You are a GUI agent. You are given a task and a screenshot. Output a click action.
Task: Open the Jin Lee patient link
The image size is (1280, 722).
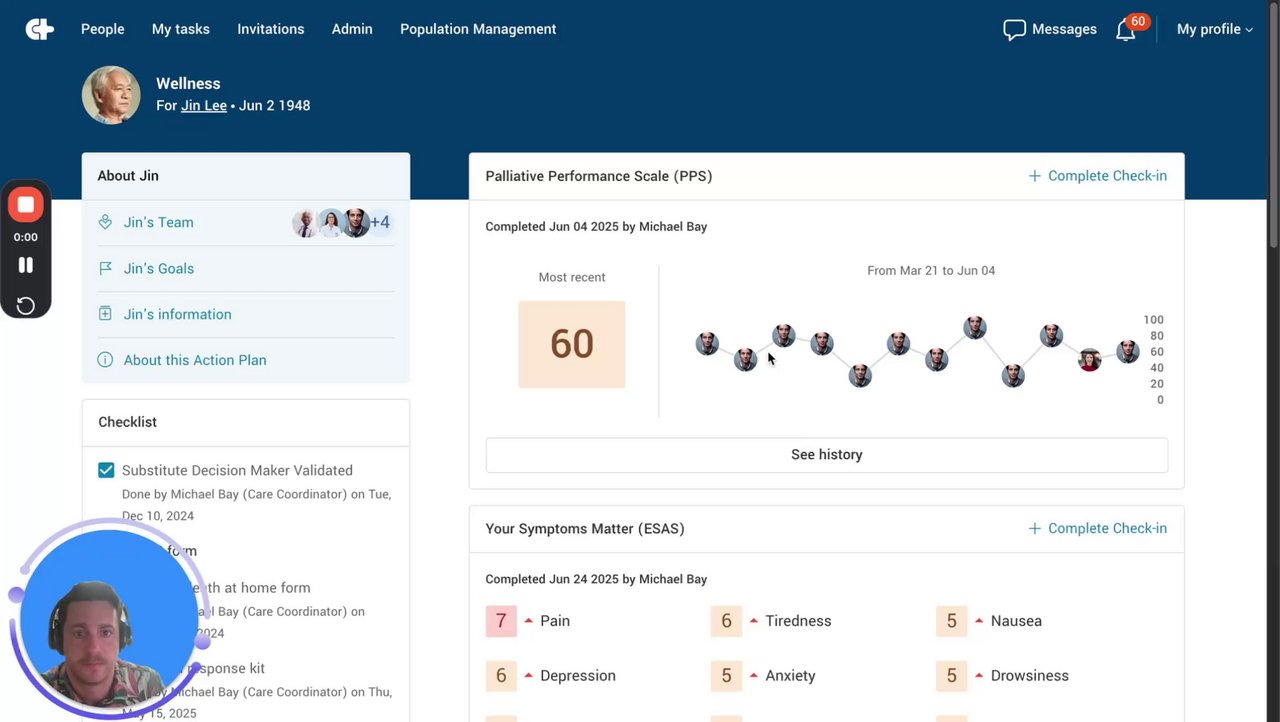pos(204,106)
